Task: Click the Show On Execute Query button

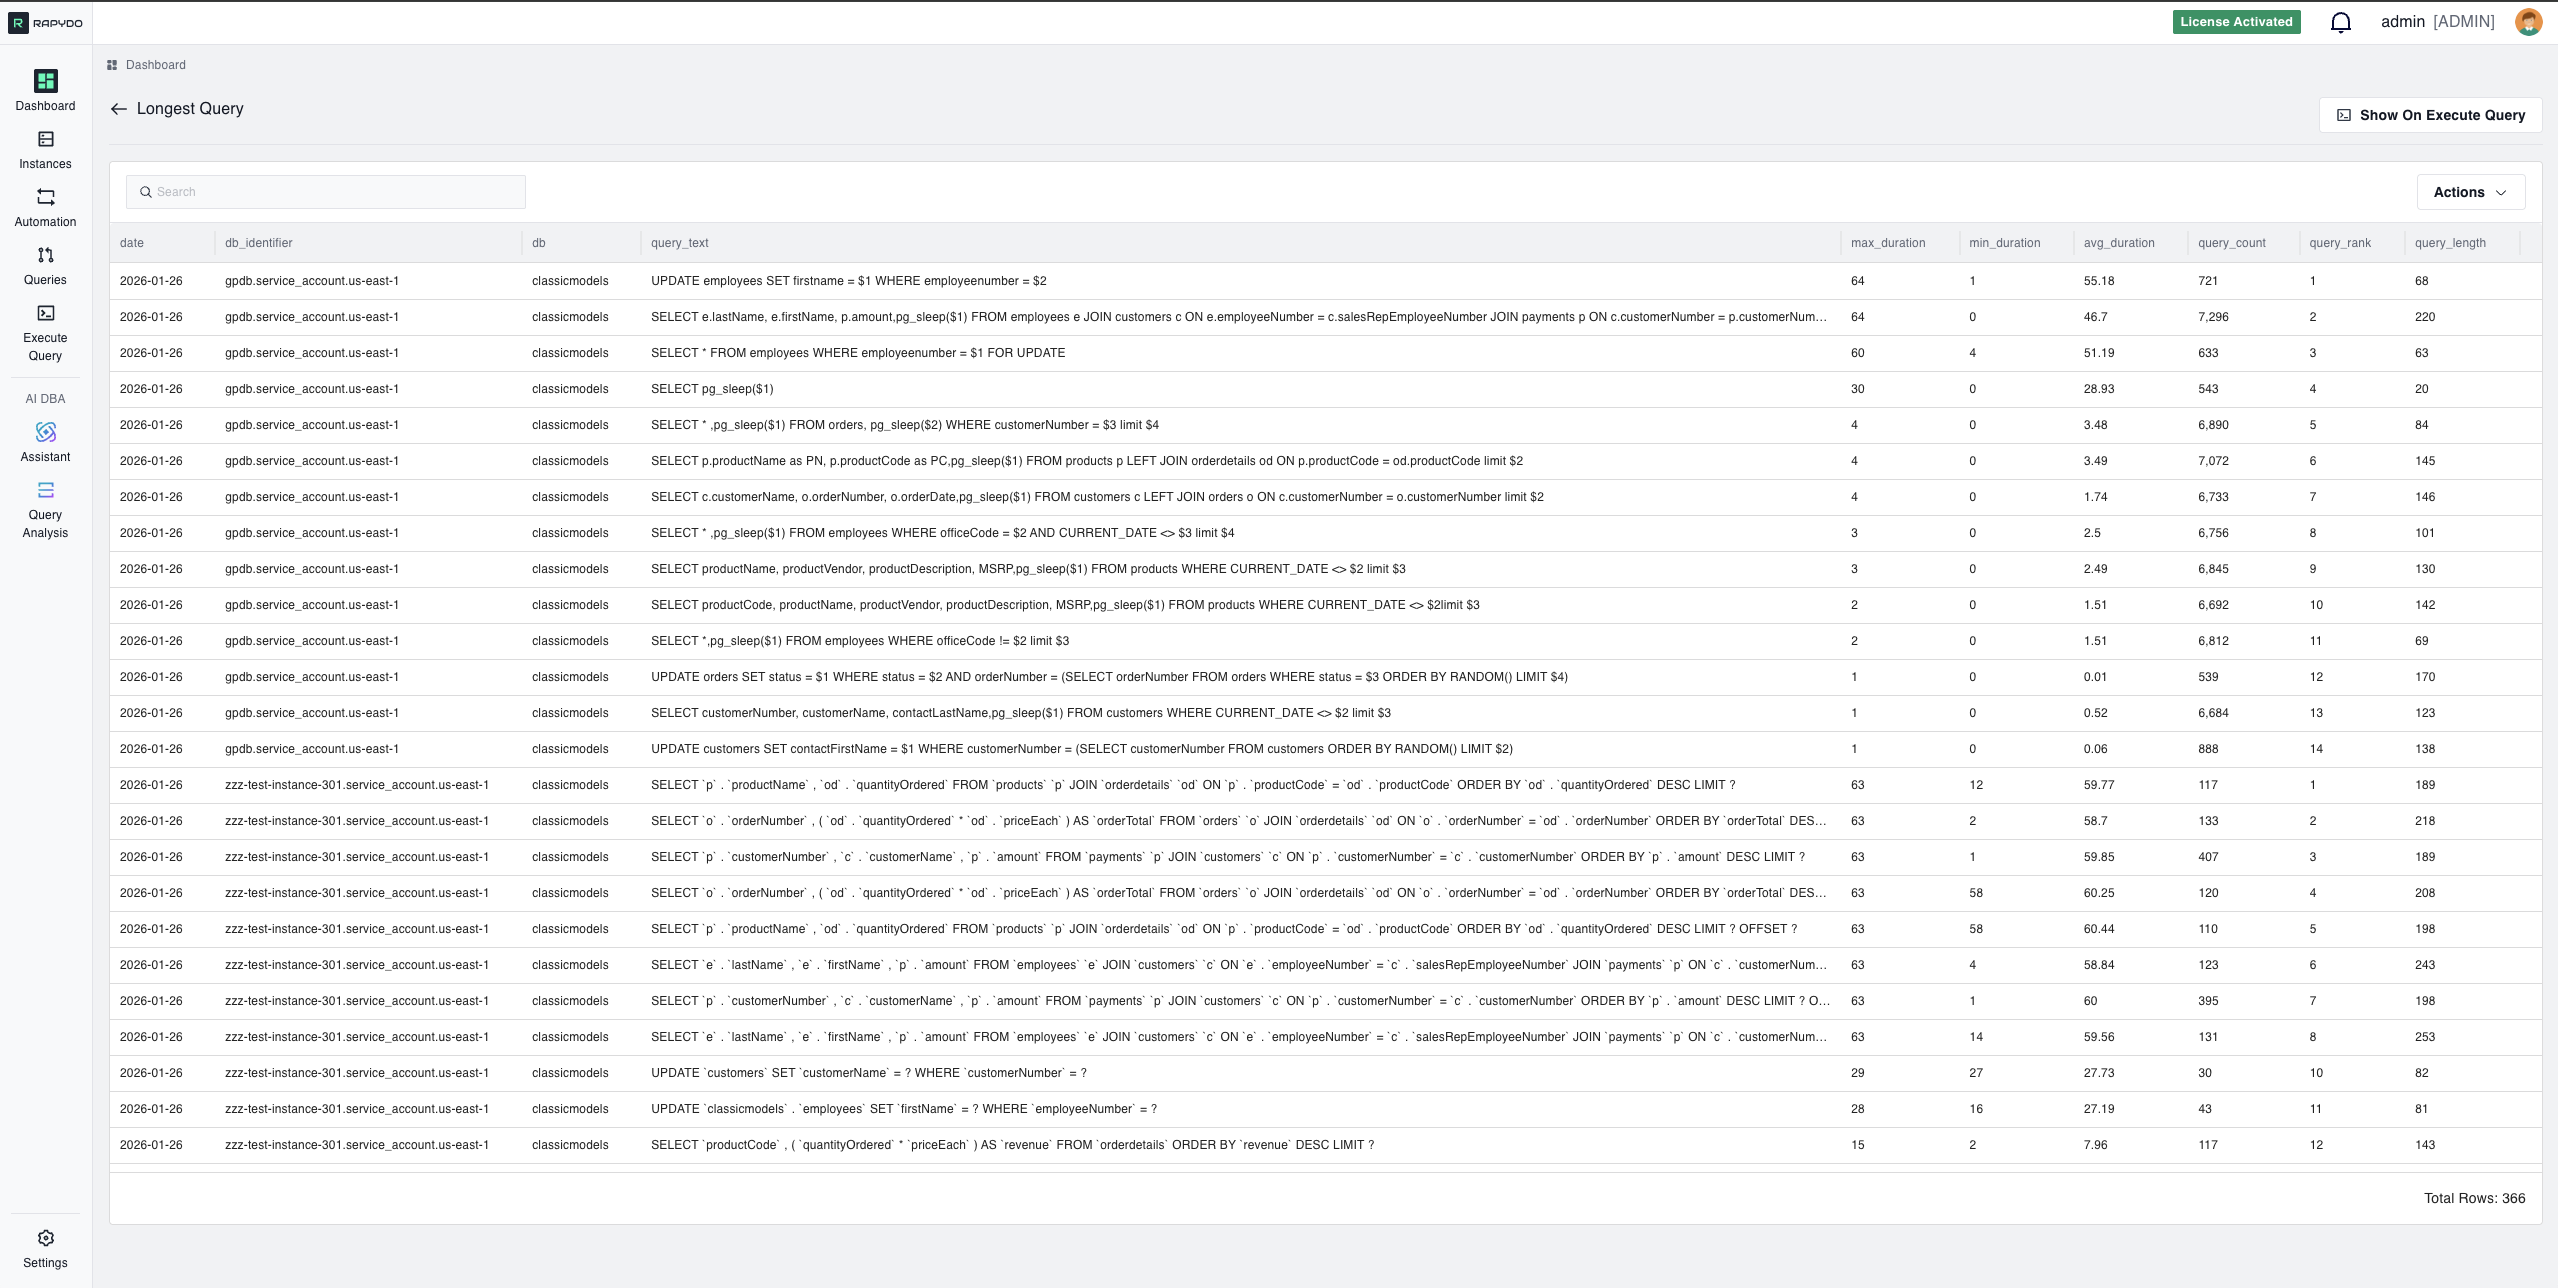Action: 2429,114
